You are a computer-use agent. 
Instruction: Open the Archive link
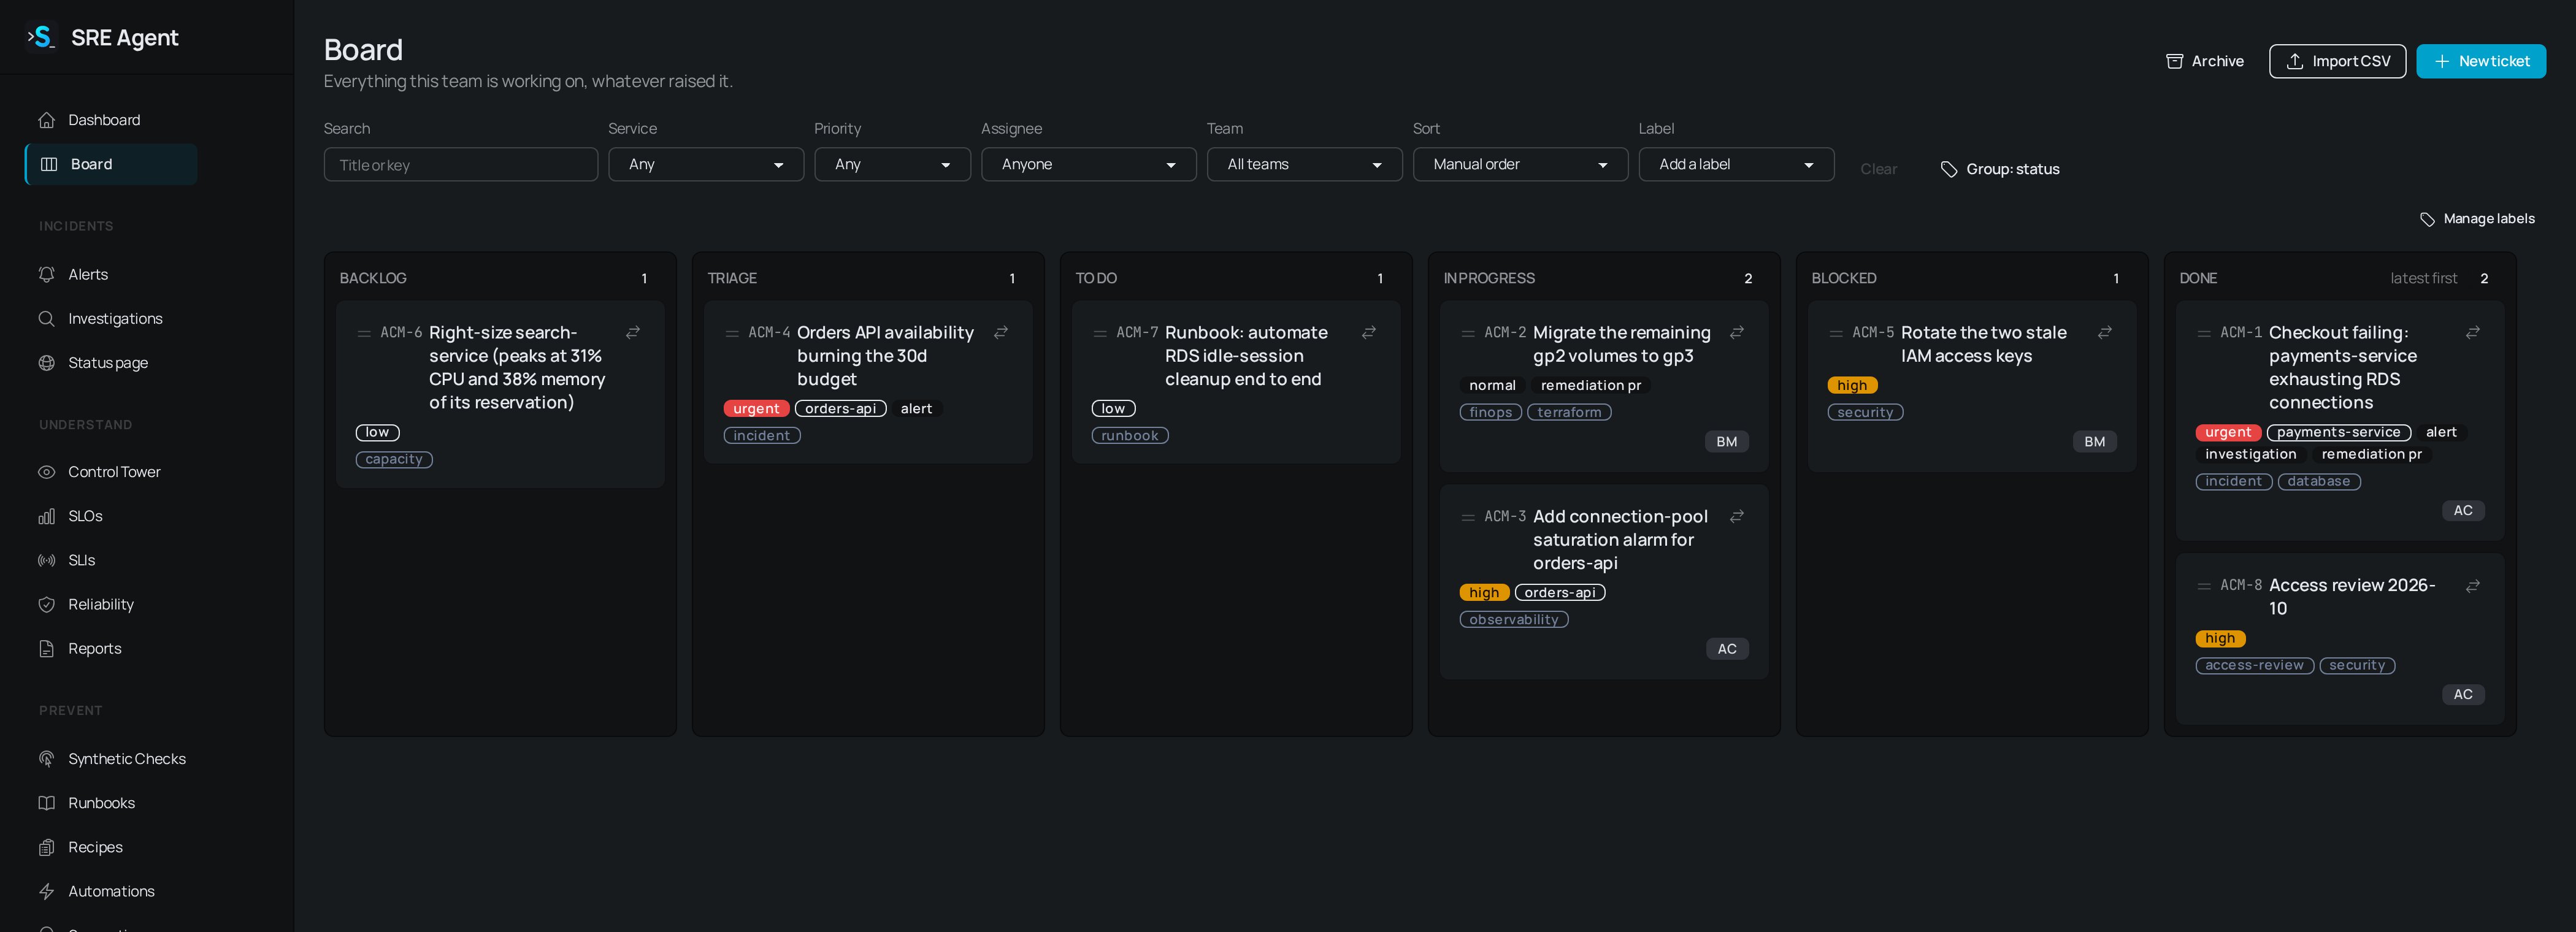(x=2204, y=61)
